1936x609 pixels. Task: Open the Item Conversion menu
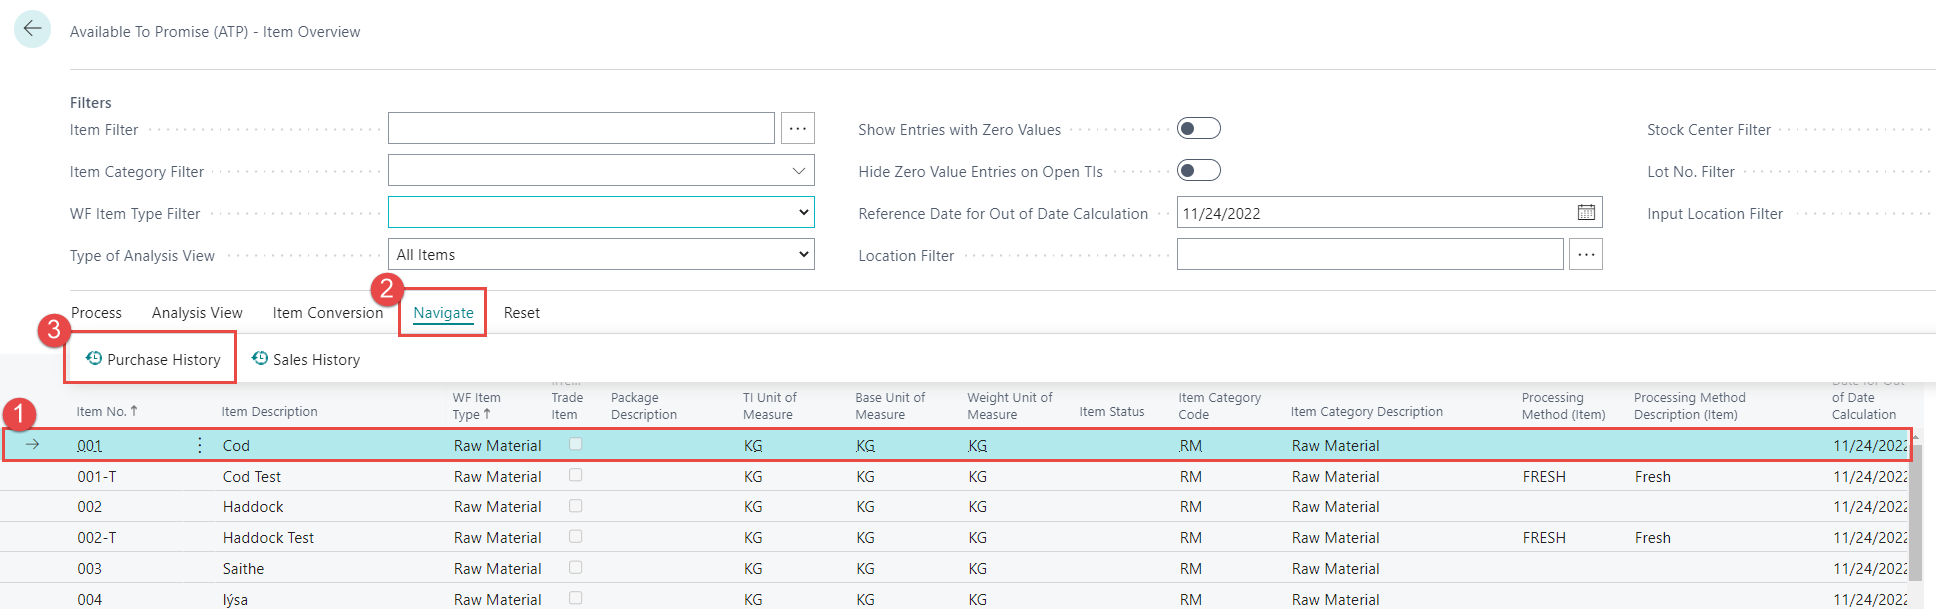pyautogui.click(x=327, y=313)
